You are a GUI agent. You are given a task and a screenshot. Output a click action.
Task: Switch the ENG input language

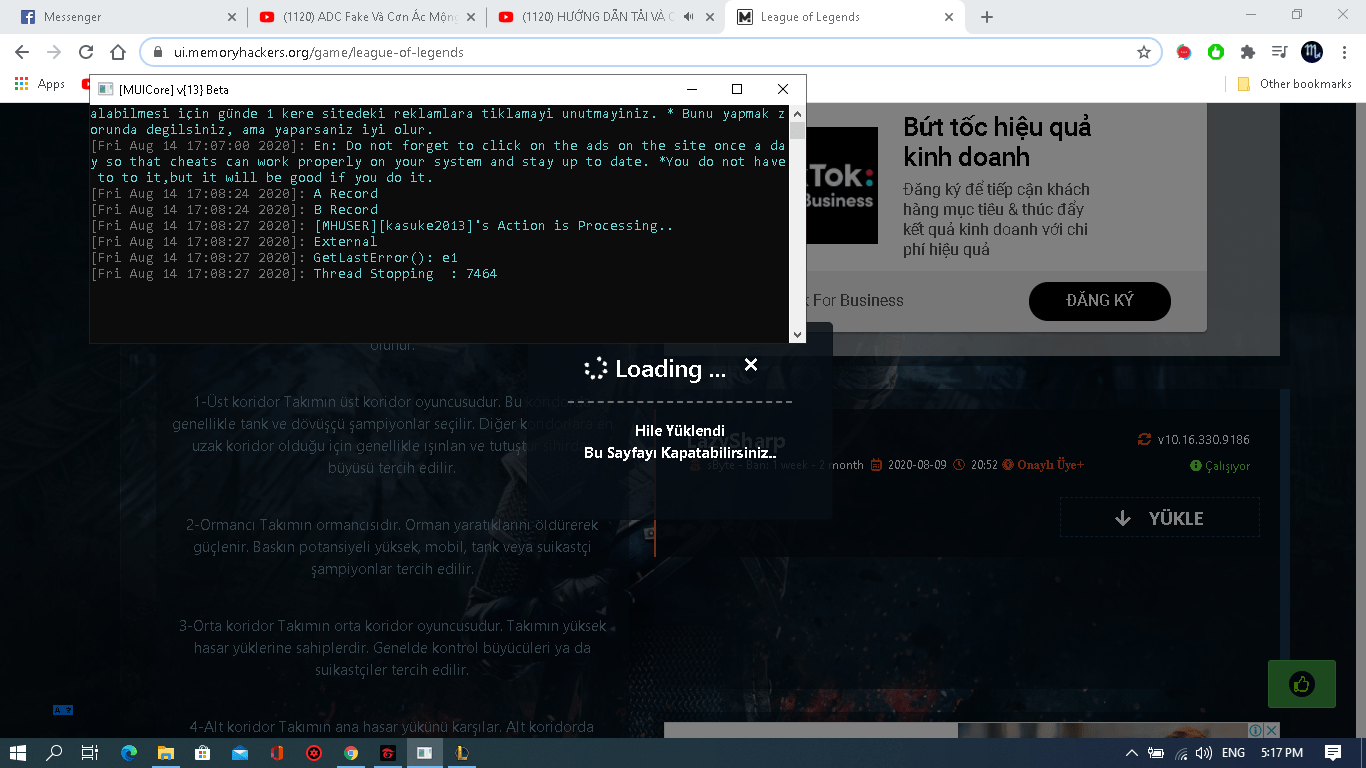click(x=1234, y=753)
